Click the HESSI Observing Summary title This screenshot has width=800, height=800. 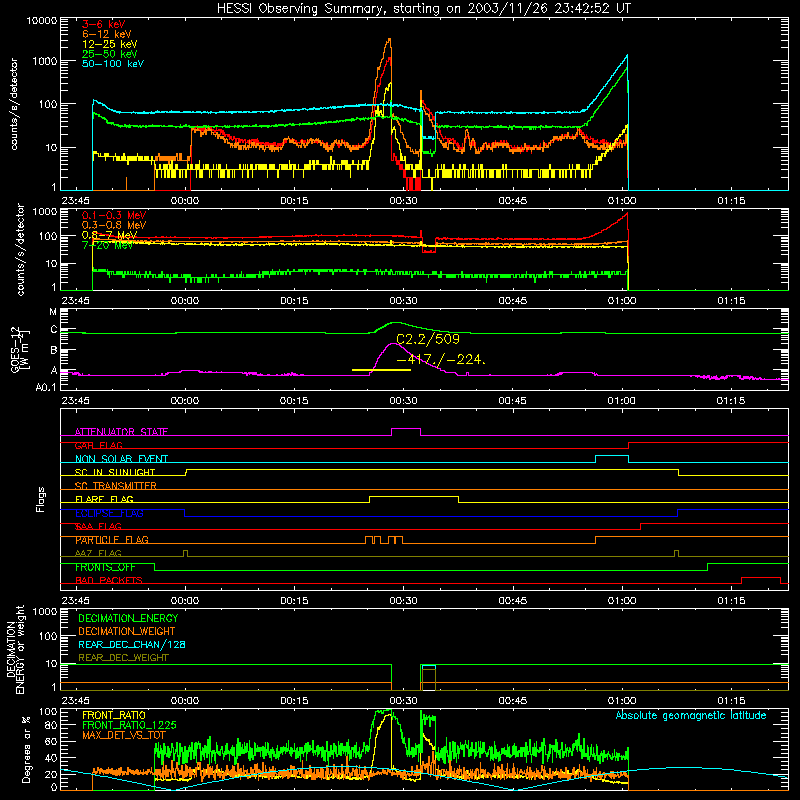[423, 9]
